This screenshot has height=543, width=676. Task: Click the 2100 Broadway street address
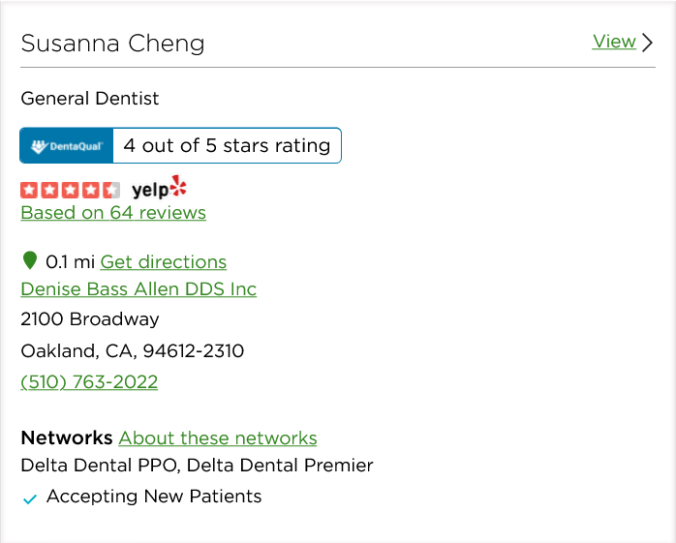coord(90,320)
